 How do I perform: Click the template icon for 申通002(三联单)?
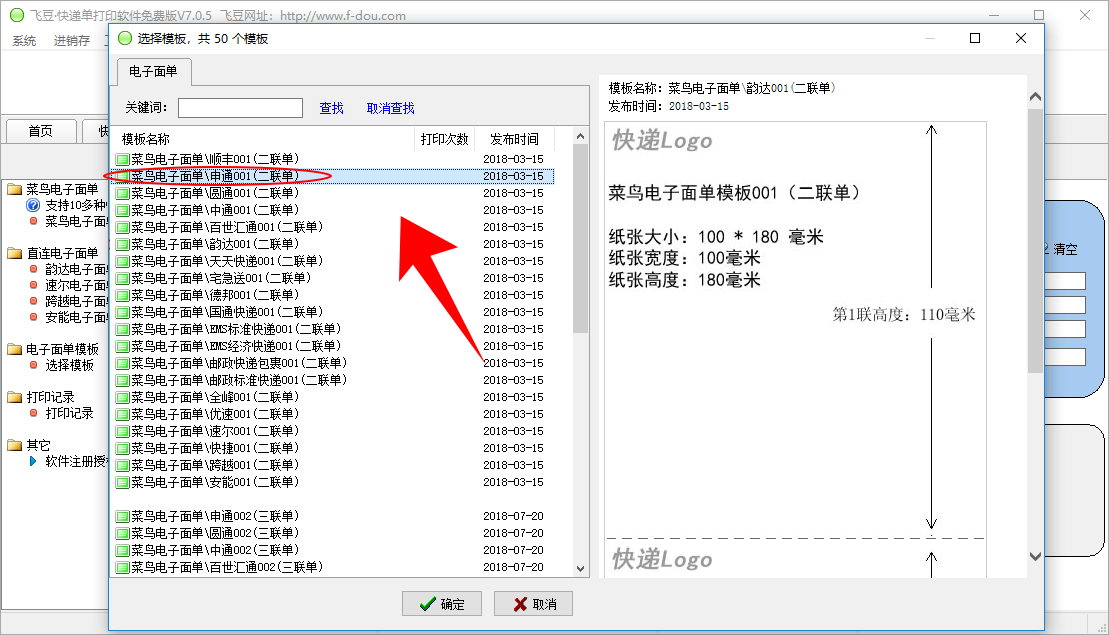pyautogui.click(x=122, y=516)
